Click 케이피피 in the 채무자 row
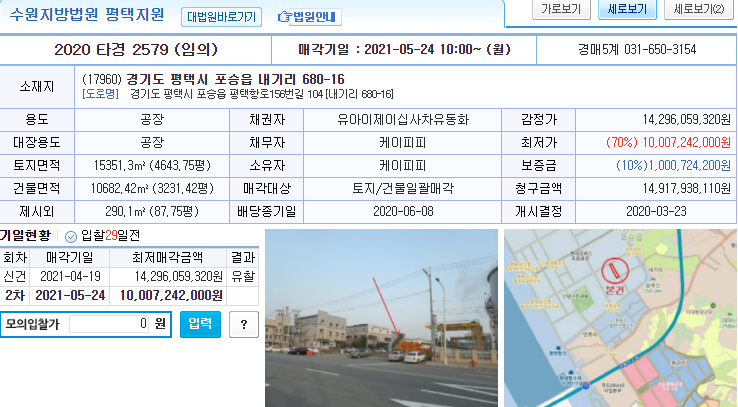Viewport: 738px width, 407px height. coord(403,143)
